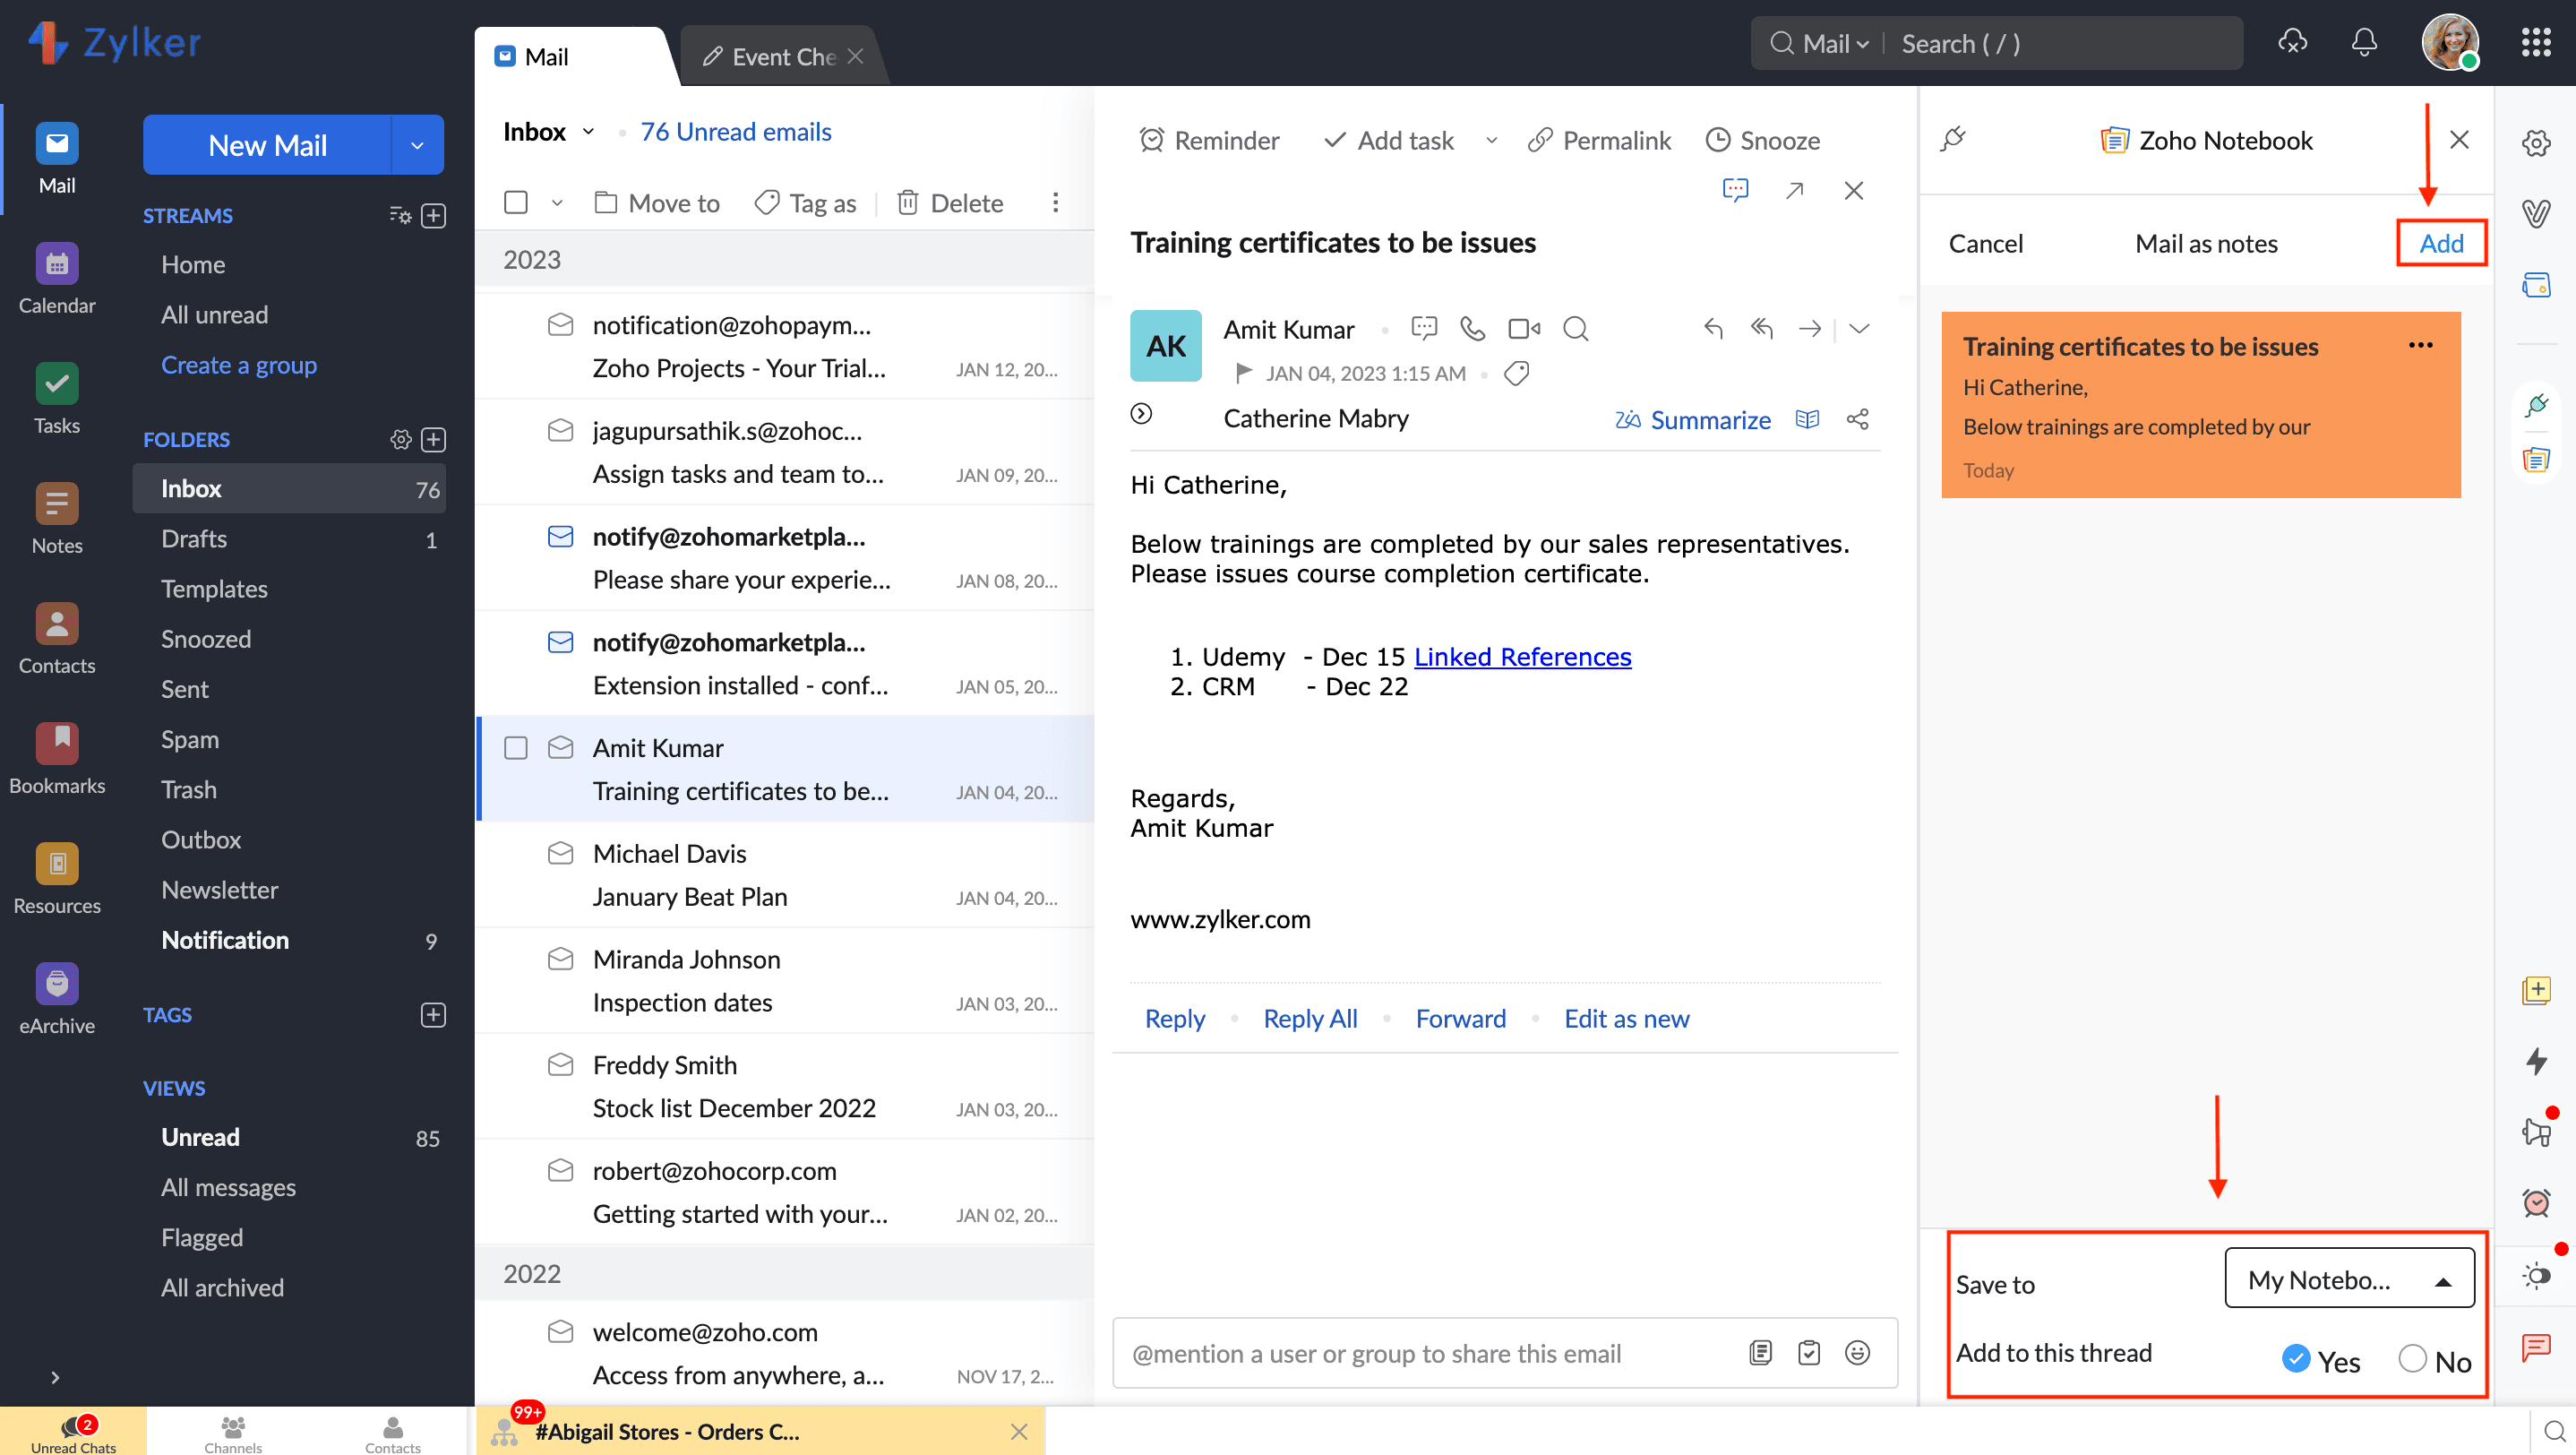Viewport: 2576px width, 1455px height.
Task: Open the notifications bell
Action: tap(2363, 43)
